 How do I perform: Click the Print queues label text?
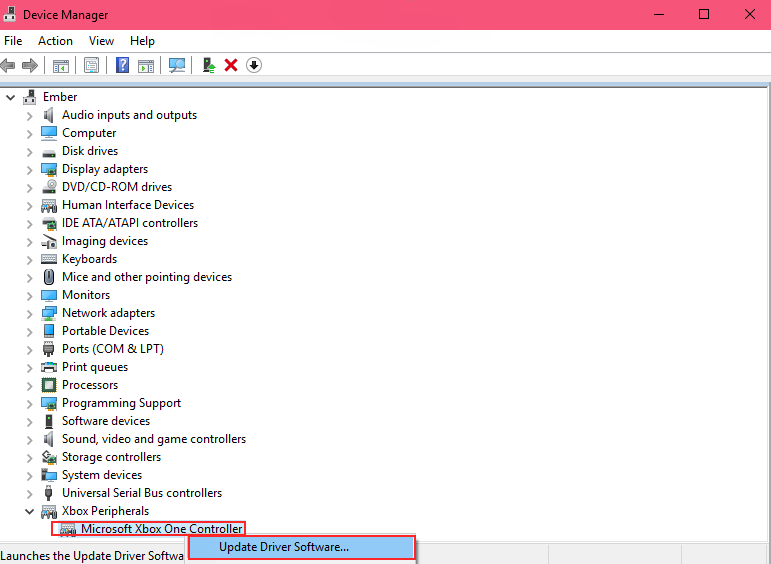(x=95, y=367)
